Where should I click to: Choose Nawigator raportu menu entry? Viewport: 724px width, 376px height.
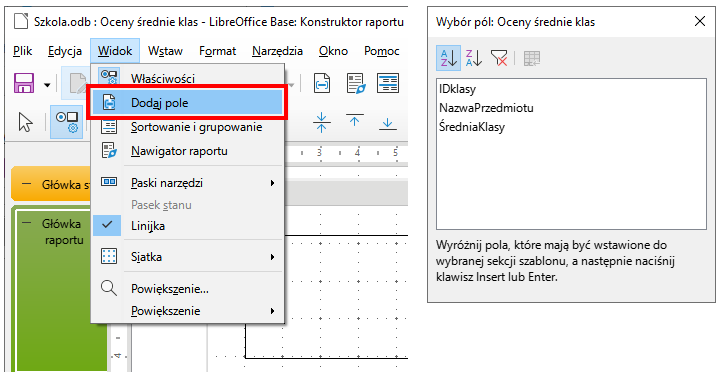tap(187, 151)
